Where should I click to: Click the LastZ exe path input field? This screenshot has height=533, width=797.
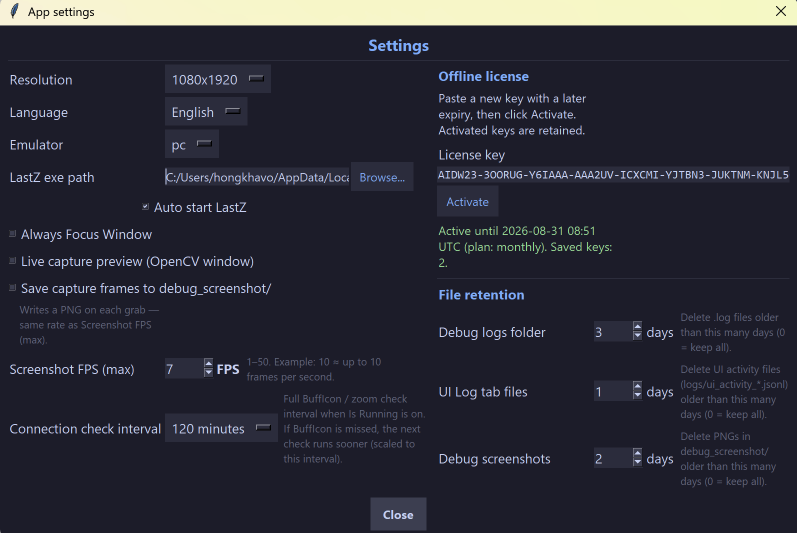257,177
